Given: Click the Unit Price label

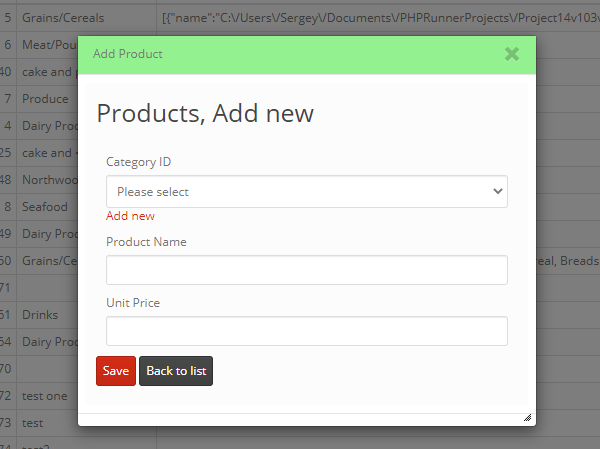Looking at the screenshot, I should tap(133, 303).
